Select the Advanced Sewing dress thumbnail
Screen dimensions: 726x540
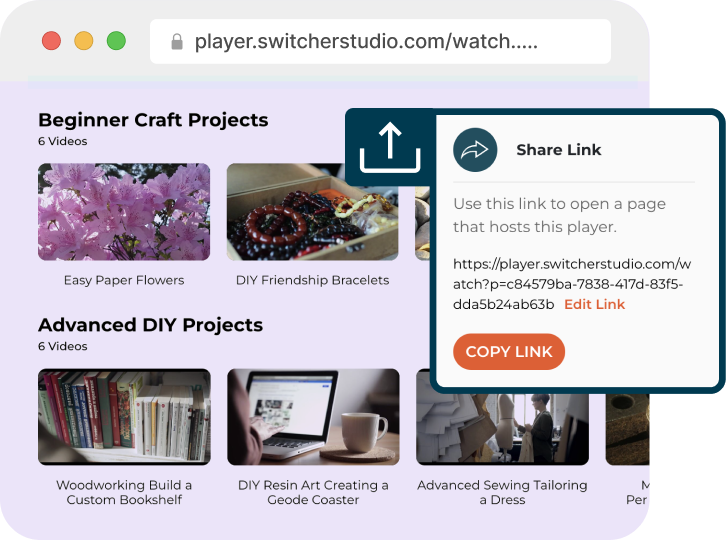click(502, 417)
